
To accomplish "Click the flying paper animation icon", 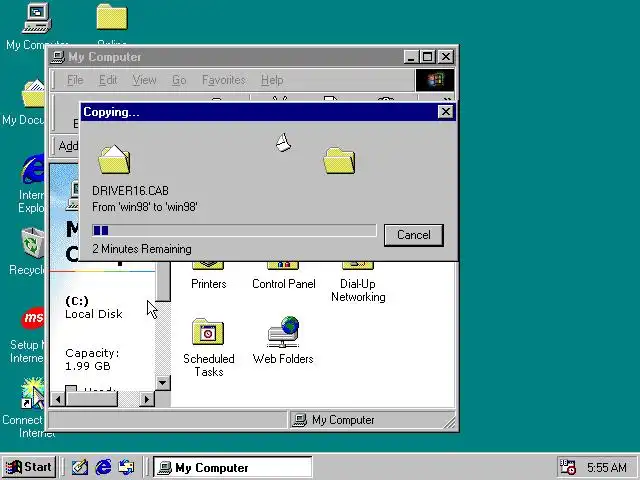I will coord(284,143).
